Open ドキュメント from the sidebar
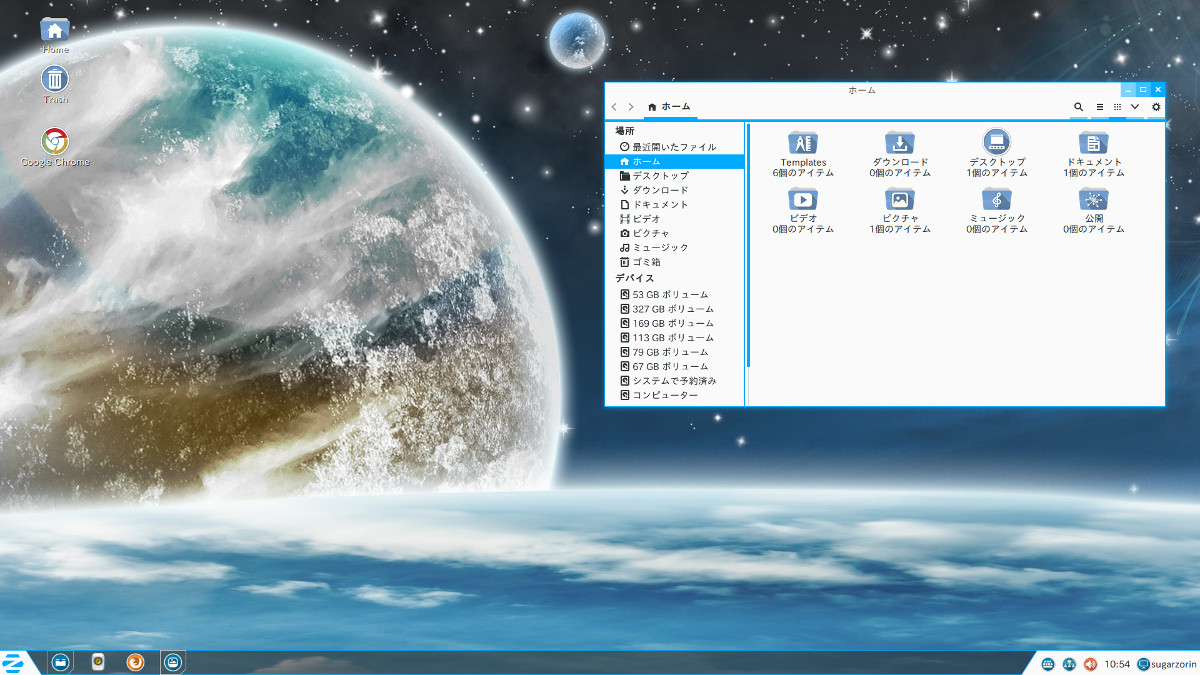 pos(675,204)
